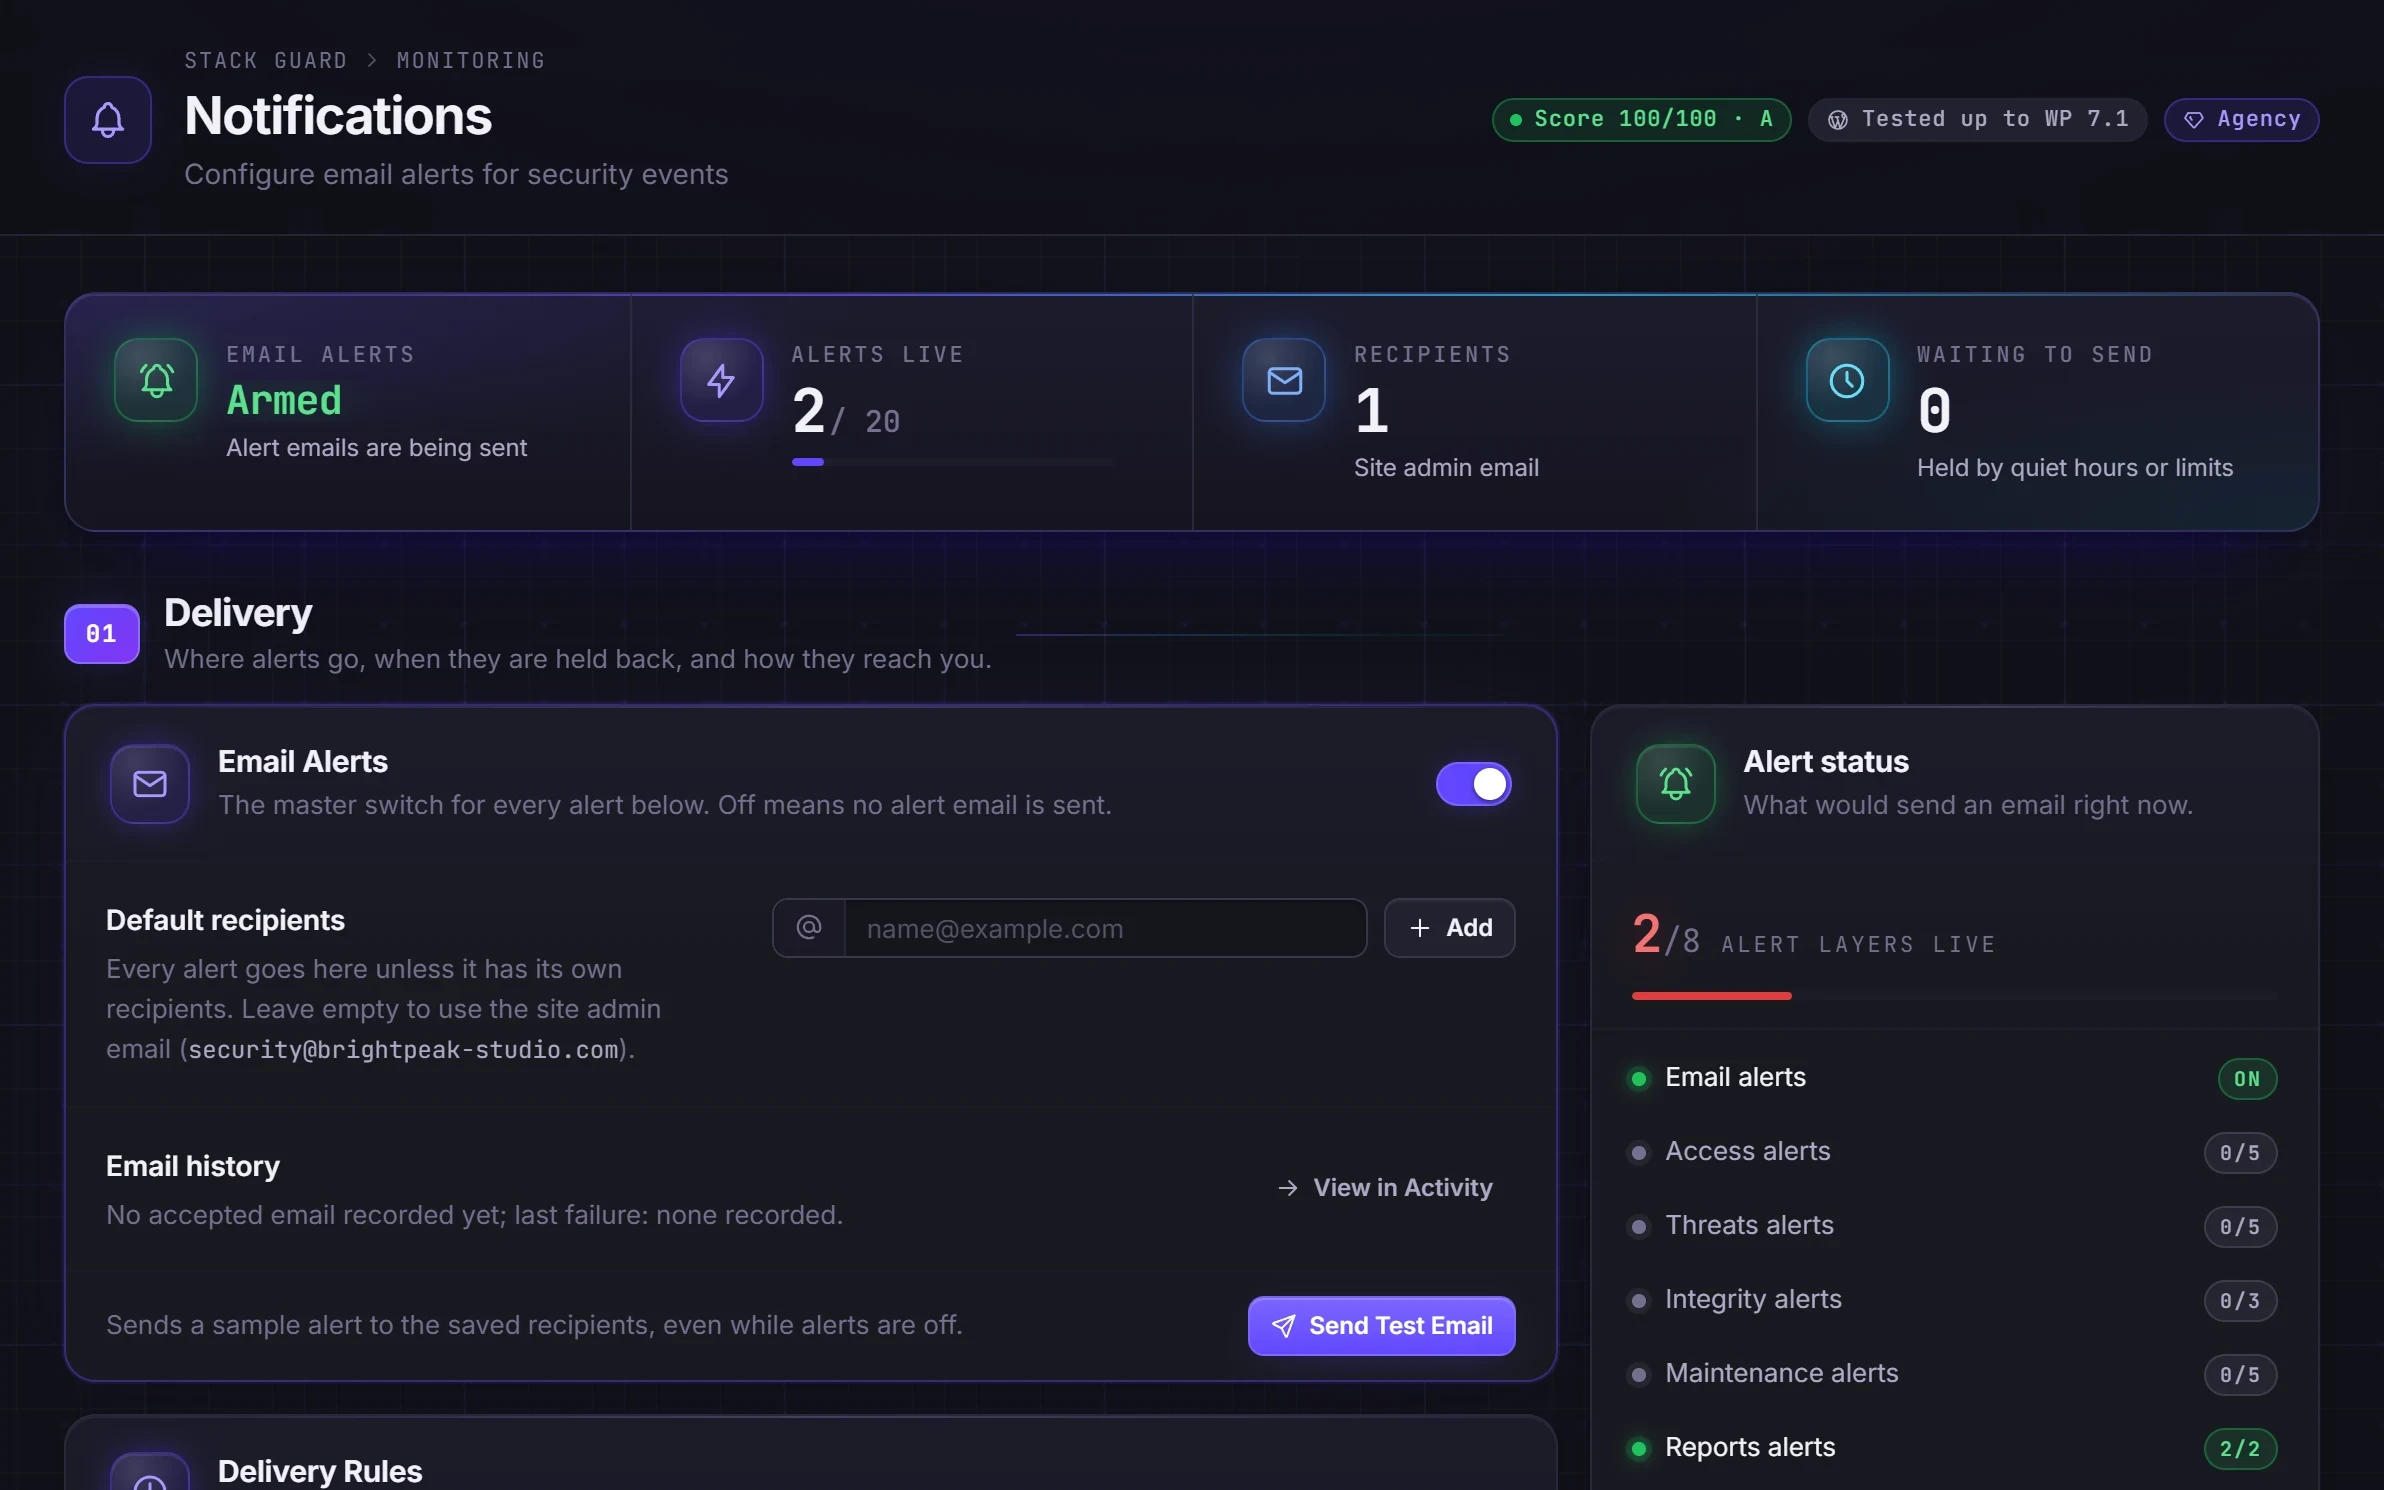Click the Waiting to Send clock icon
The image size is (2384, 1490).
(1847, 380)
